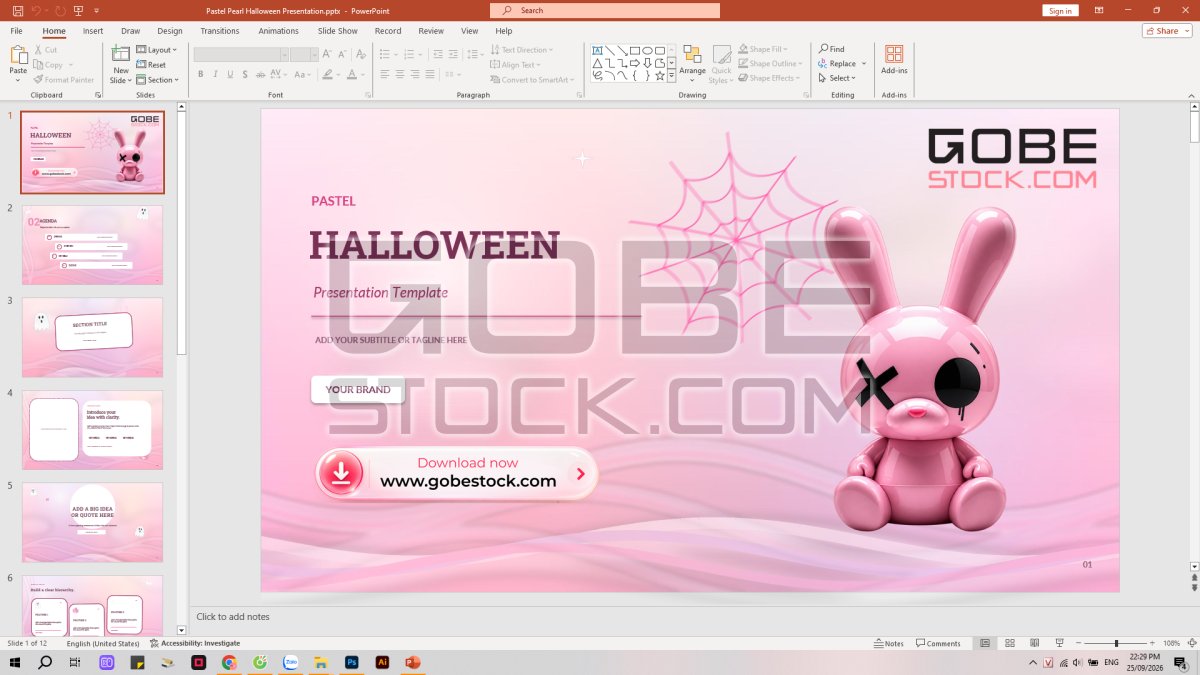Toggle Italic formatting
Screen dimensions: 1200x675
(216, 74)
